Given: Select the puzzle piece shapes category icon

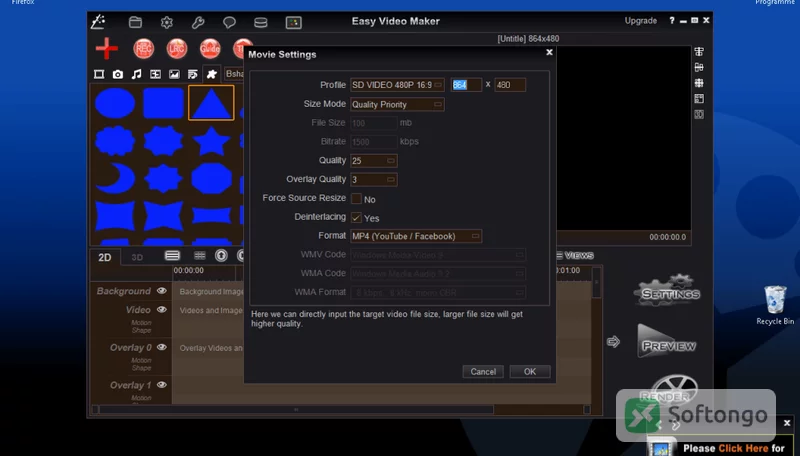Looking at the screenshot, I should 211,74.
